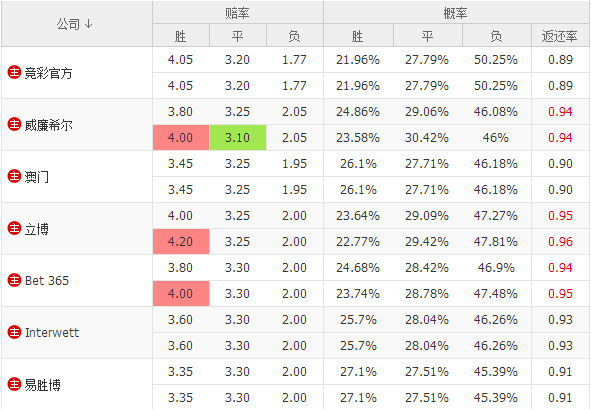
Task: Click the red 主 icon beside 竞彩官方
Action: pos(14,72)
